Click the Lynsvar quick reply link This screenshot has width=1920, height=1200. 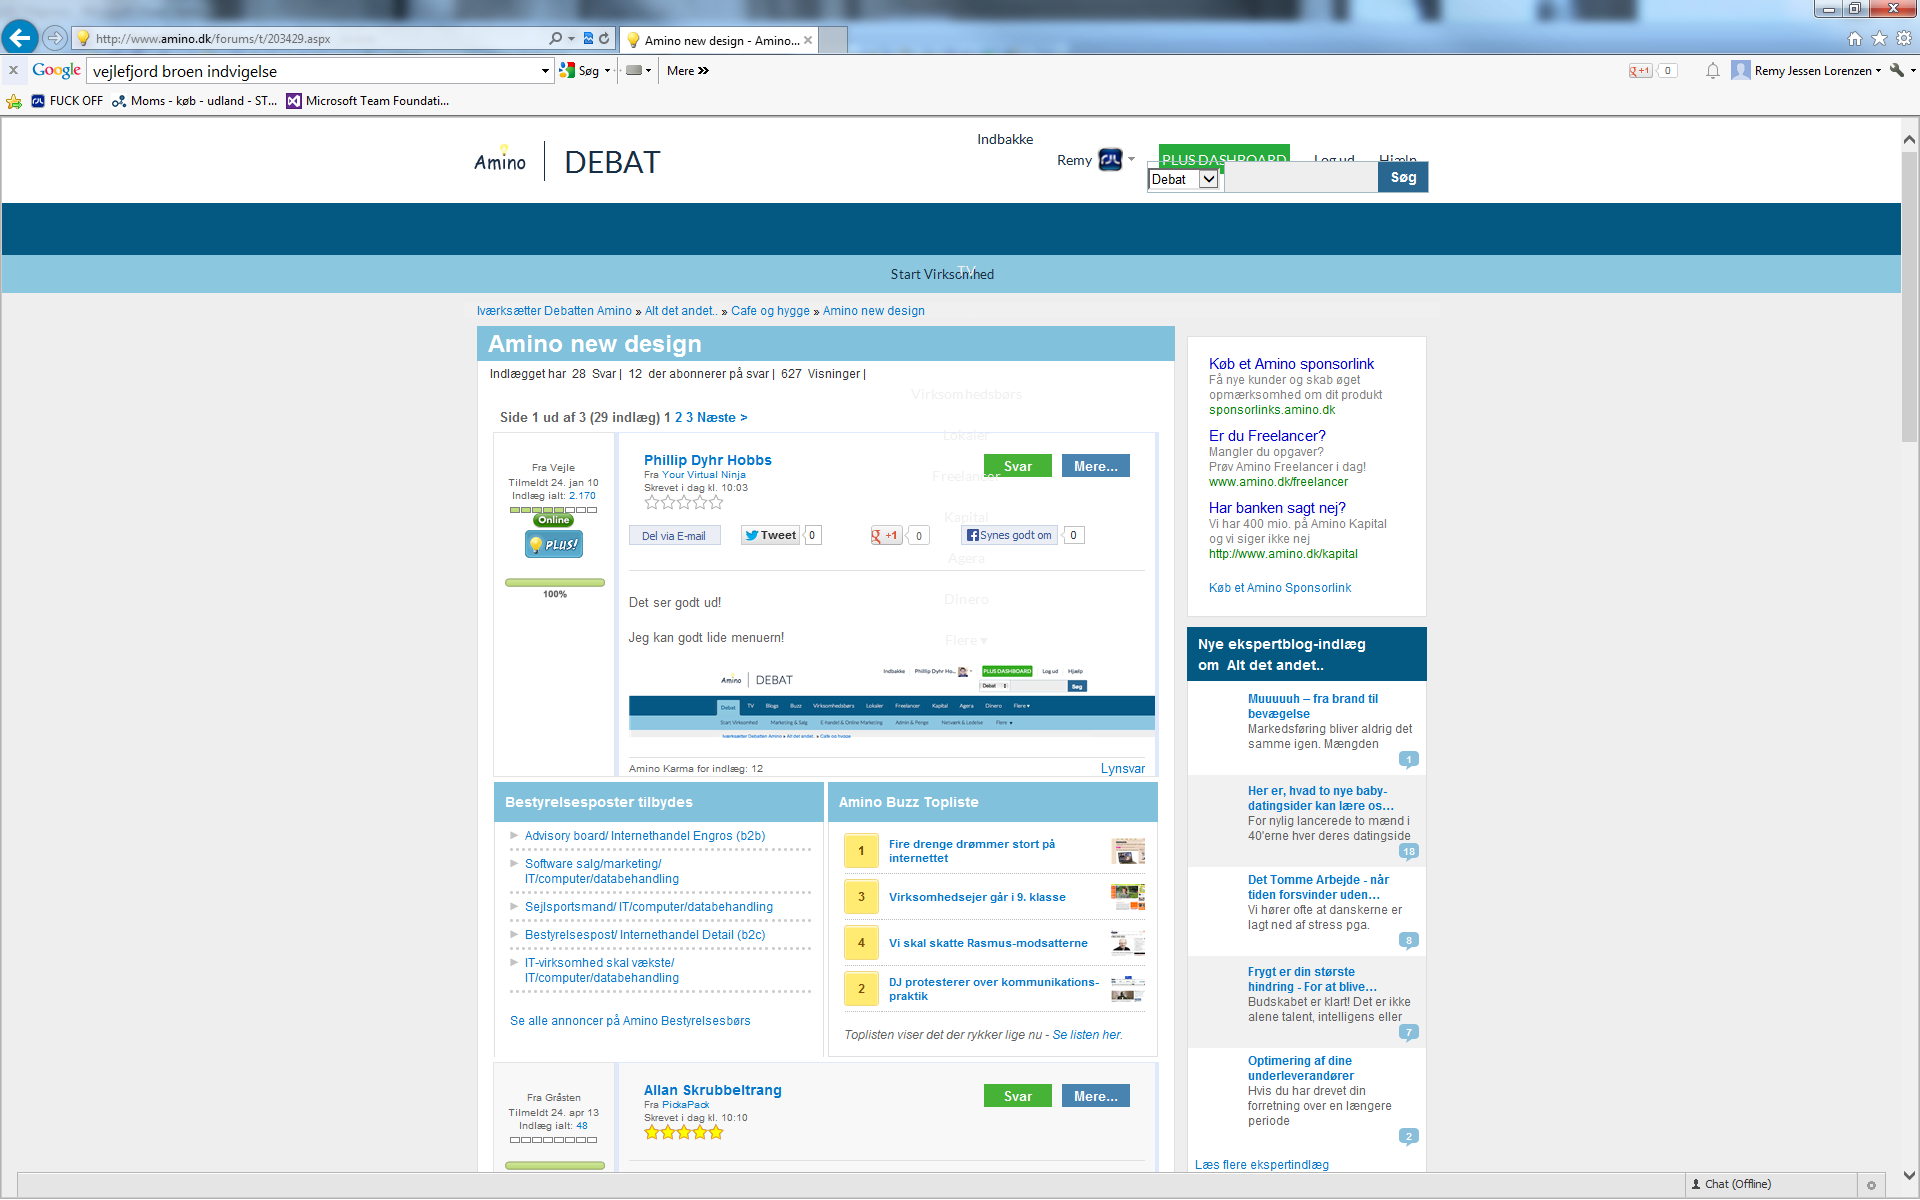1122,769
